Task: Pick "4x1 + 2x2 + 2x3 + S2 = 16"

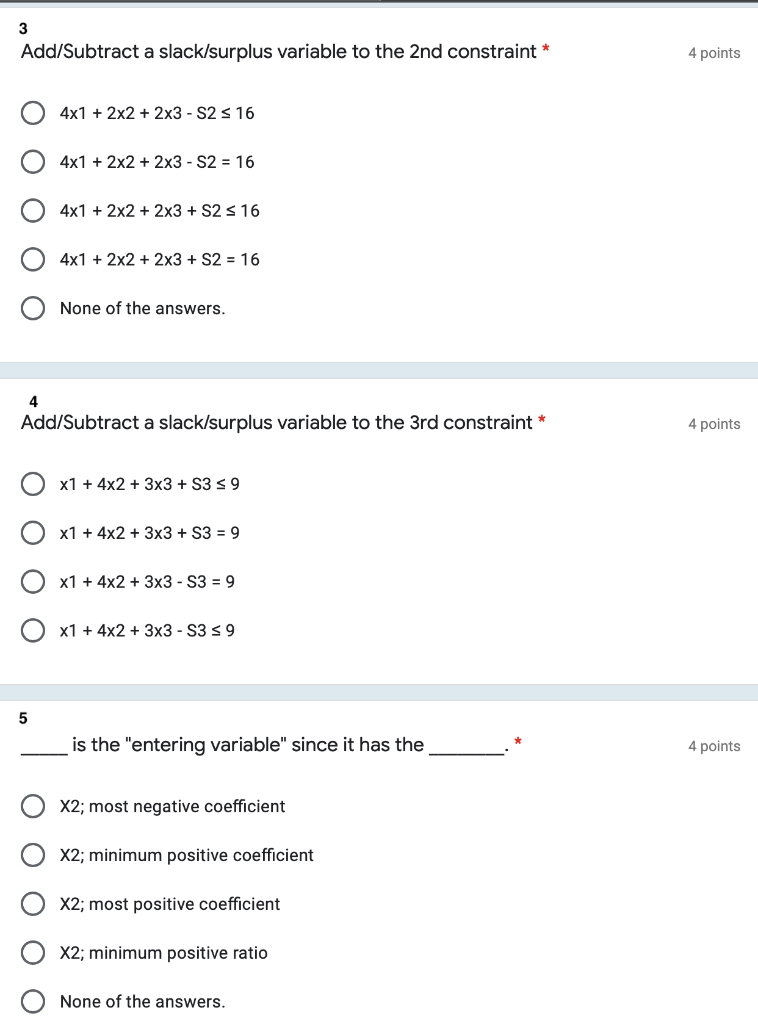Action: pyautogui.click(x=33, y=259)
